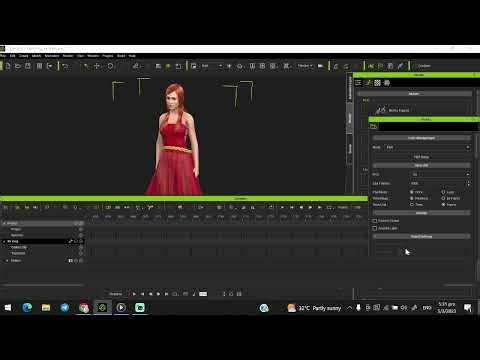Image resolution: width=480 pixels, height=360 pixels.
Task: Open the Plugins menu
Action: point(108,56)
